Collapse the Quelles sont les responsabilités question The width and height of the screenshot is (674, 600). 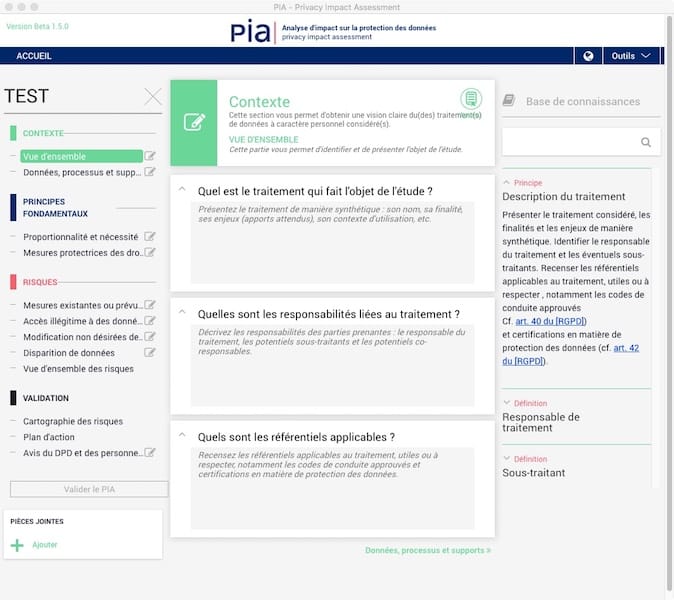(182, 312)
